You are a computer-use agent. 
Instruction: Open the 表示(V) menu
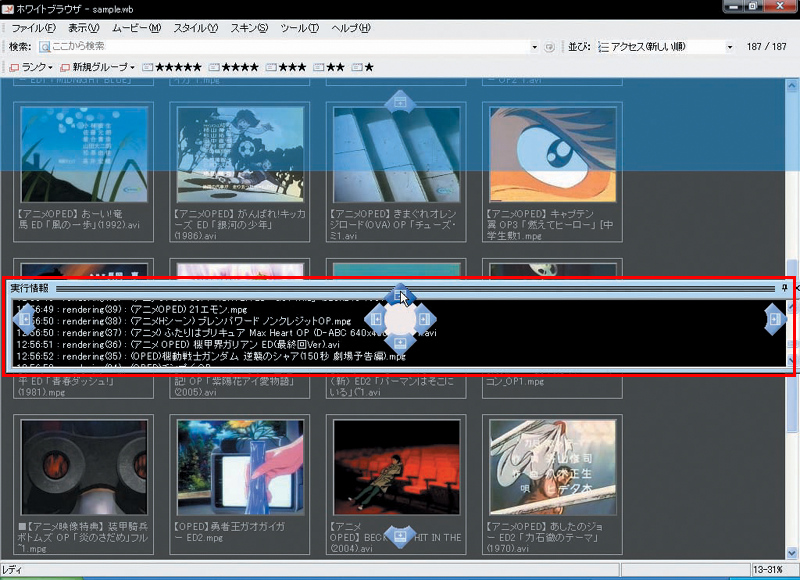click(84, 28)
